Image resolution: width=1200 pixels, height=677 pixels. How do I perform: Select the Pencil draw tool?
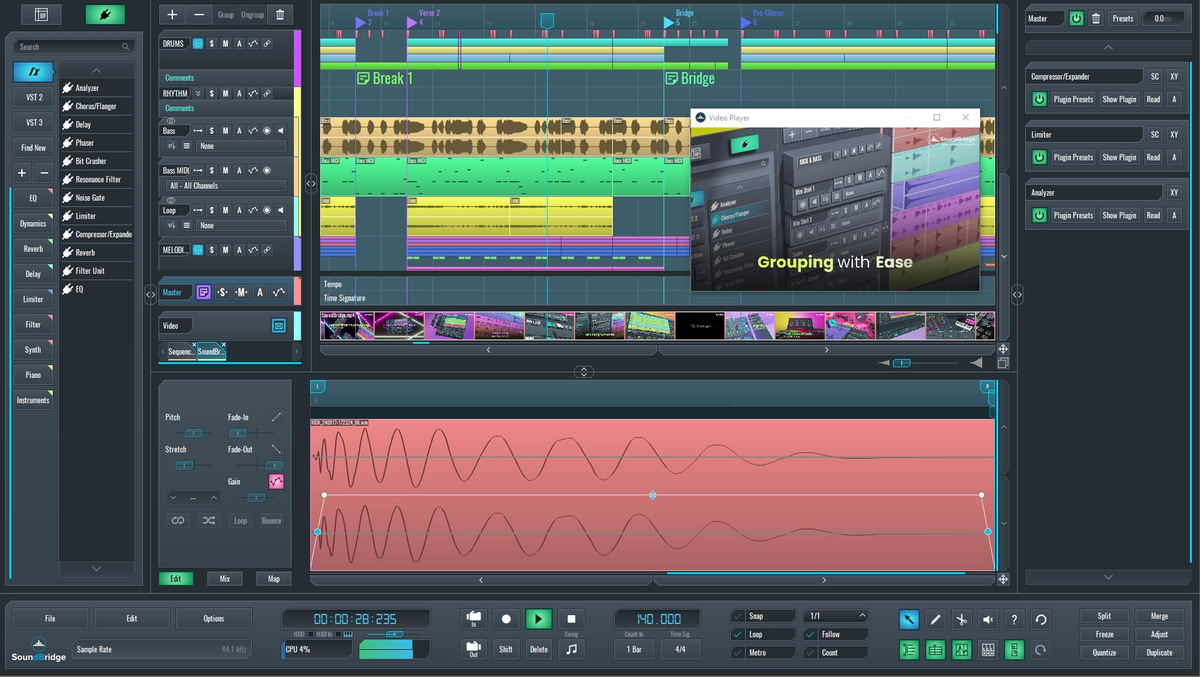[x=935, y=620]
